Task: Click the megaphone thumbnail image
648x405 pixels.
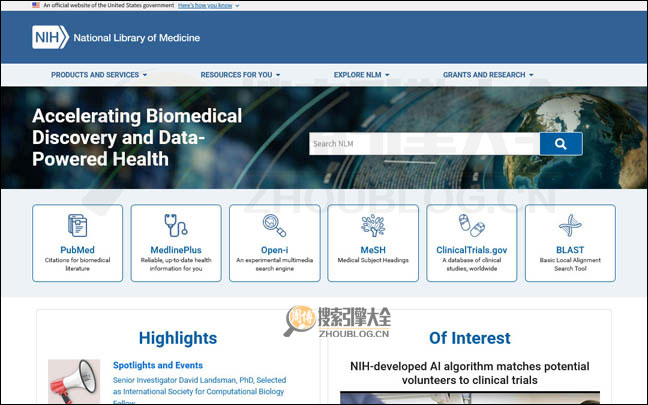Action: [x=74, y=381]
